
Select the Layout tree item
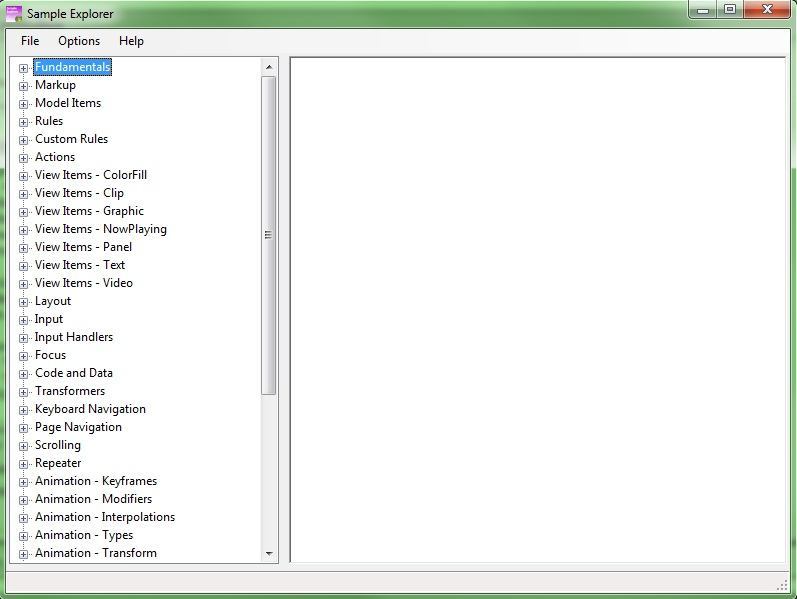click(53, 301)
